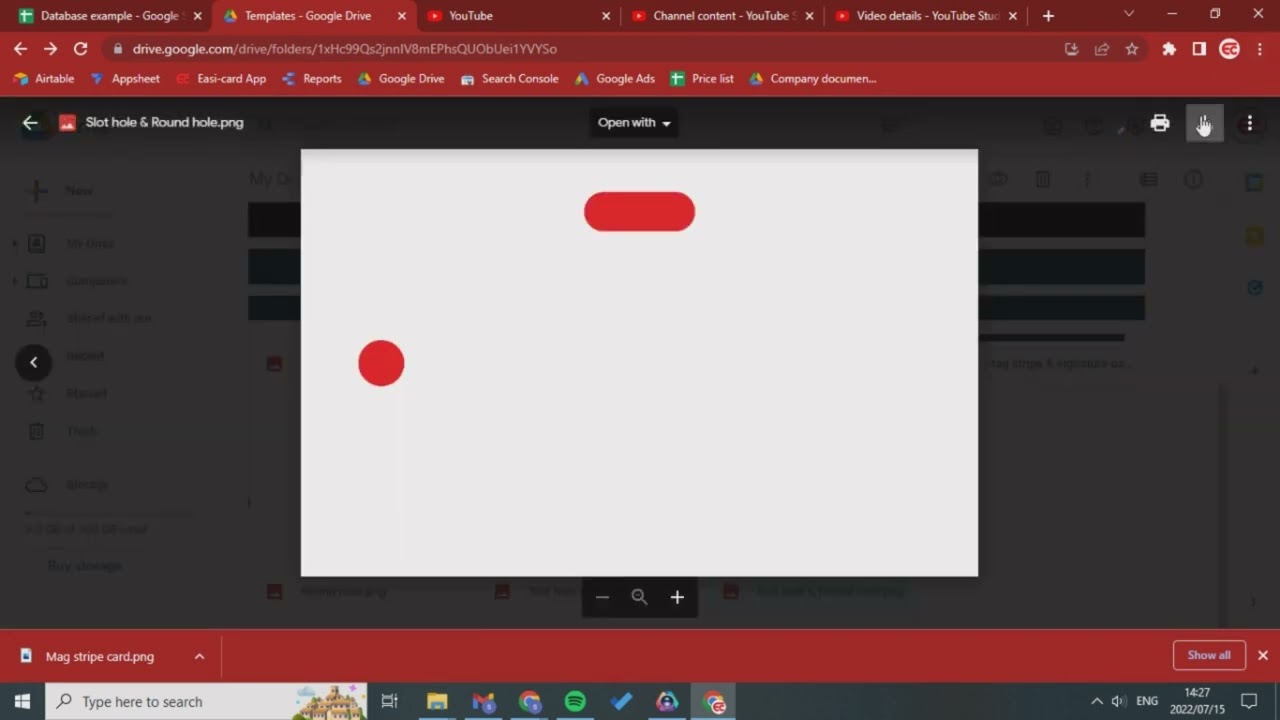This screenshot has height=720, width=1280.
Task: Zoom in using the plus button
Action: pyautogui.click(x=677, y=597)
